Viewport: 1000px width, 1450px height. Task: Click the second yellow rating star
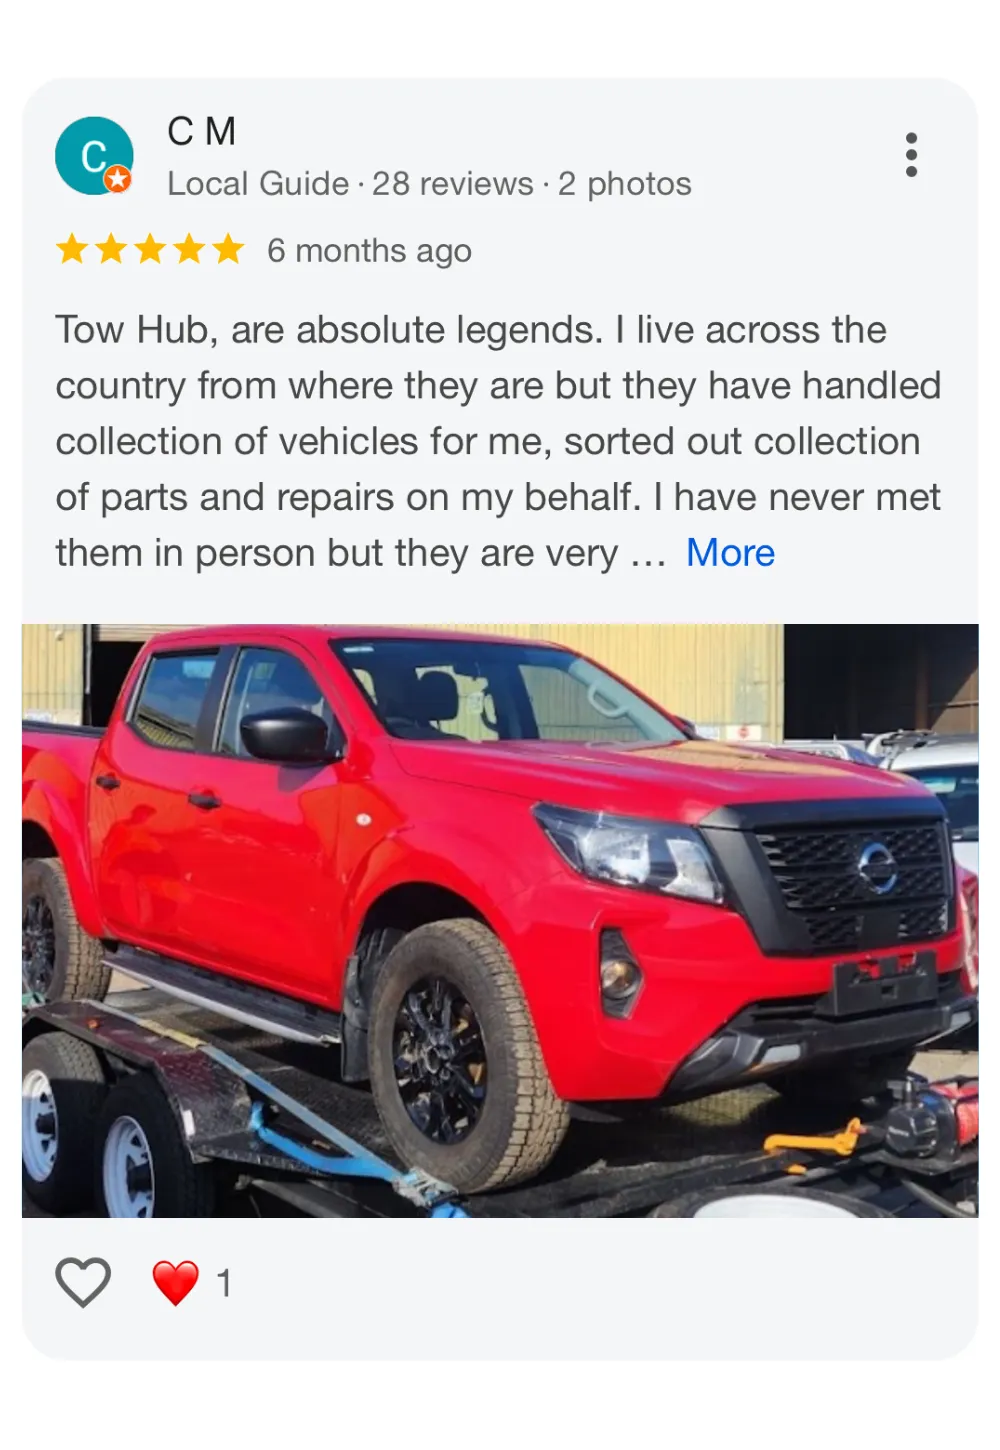click(x=111, y=249)
